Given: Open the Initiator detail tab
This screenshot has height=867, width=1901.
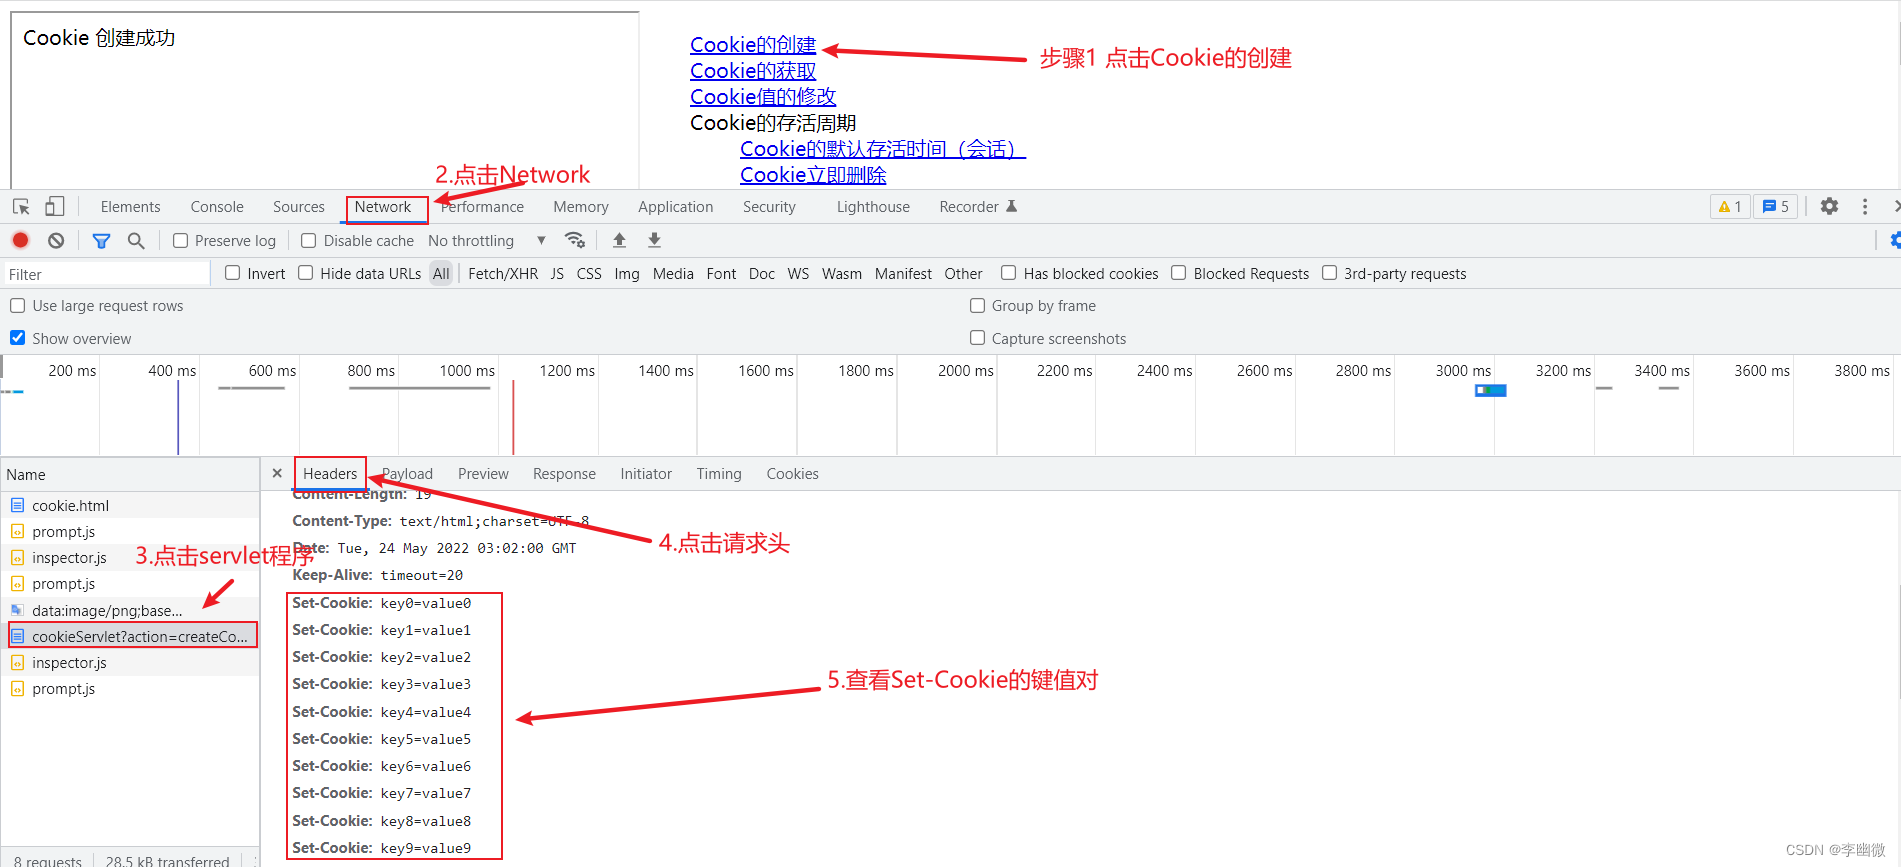Looking at the screenshot, I should click(646, 474).
